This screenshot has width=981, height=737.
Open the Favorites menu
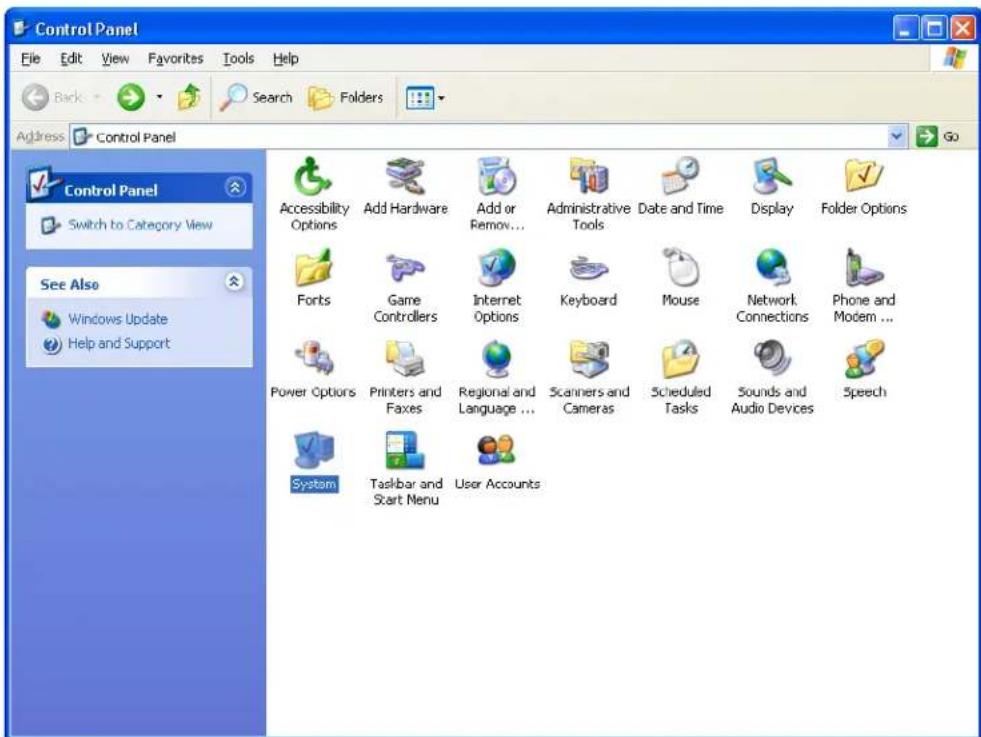(175, 59)
